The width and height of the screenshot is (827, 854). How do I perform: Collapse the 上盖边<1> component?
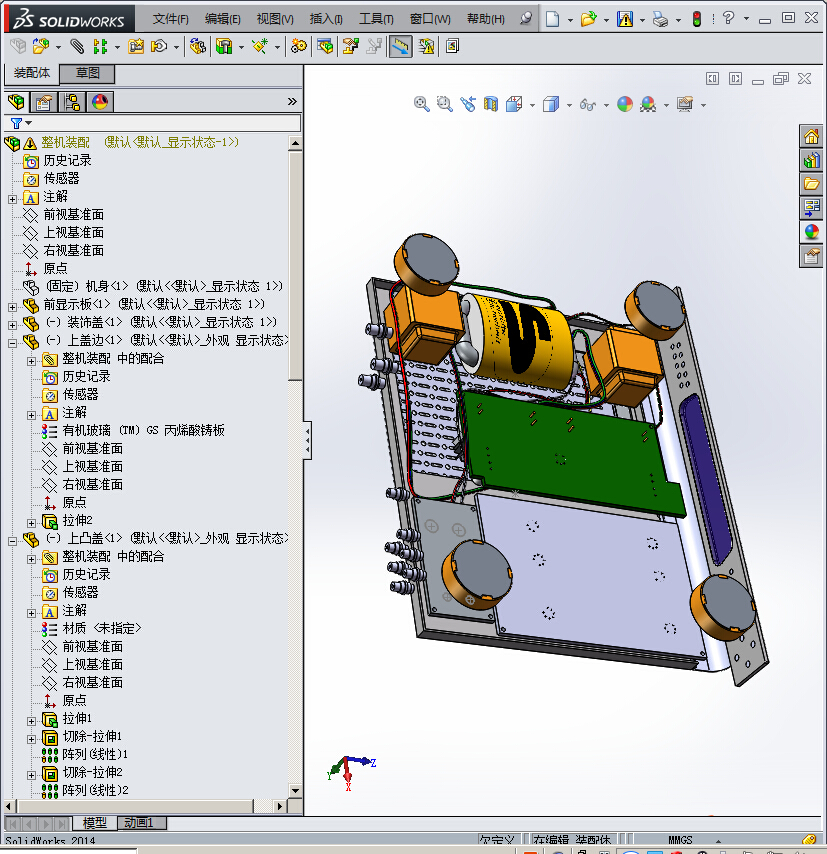tap(13, 343)
